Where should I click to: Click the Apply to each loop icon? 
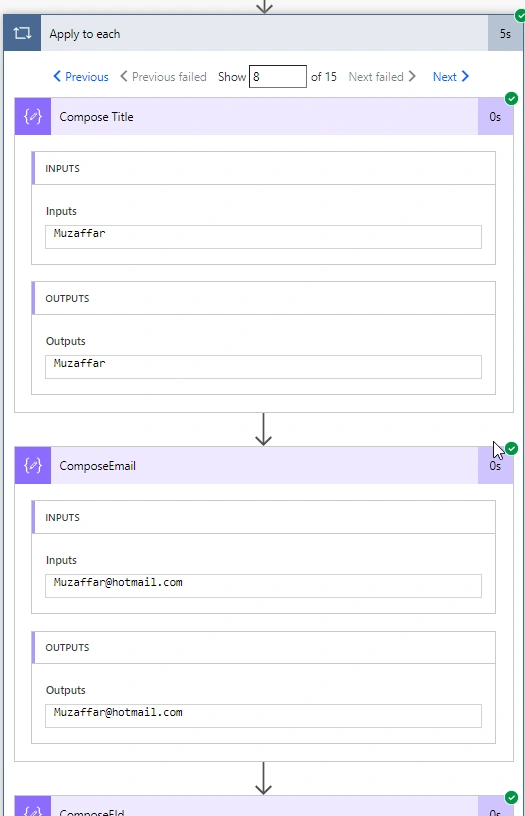coord(22,33)
